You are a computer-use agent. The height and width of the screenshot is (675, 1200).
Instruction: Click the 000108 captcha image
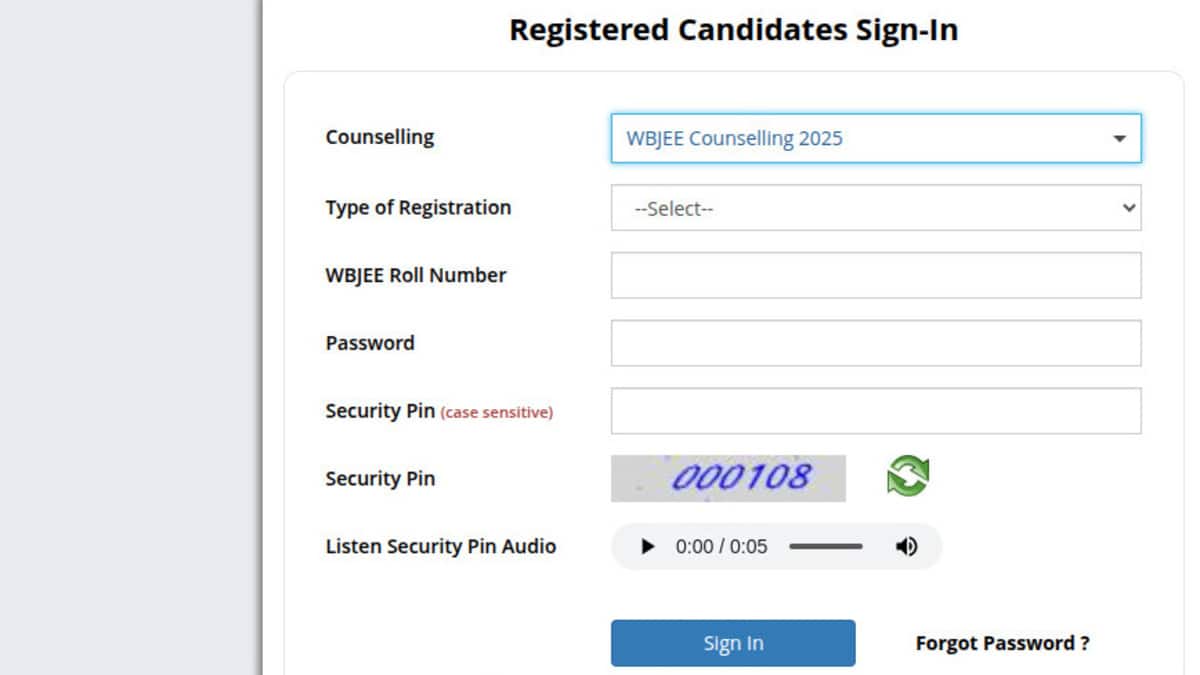(728, 478)
